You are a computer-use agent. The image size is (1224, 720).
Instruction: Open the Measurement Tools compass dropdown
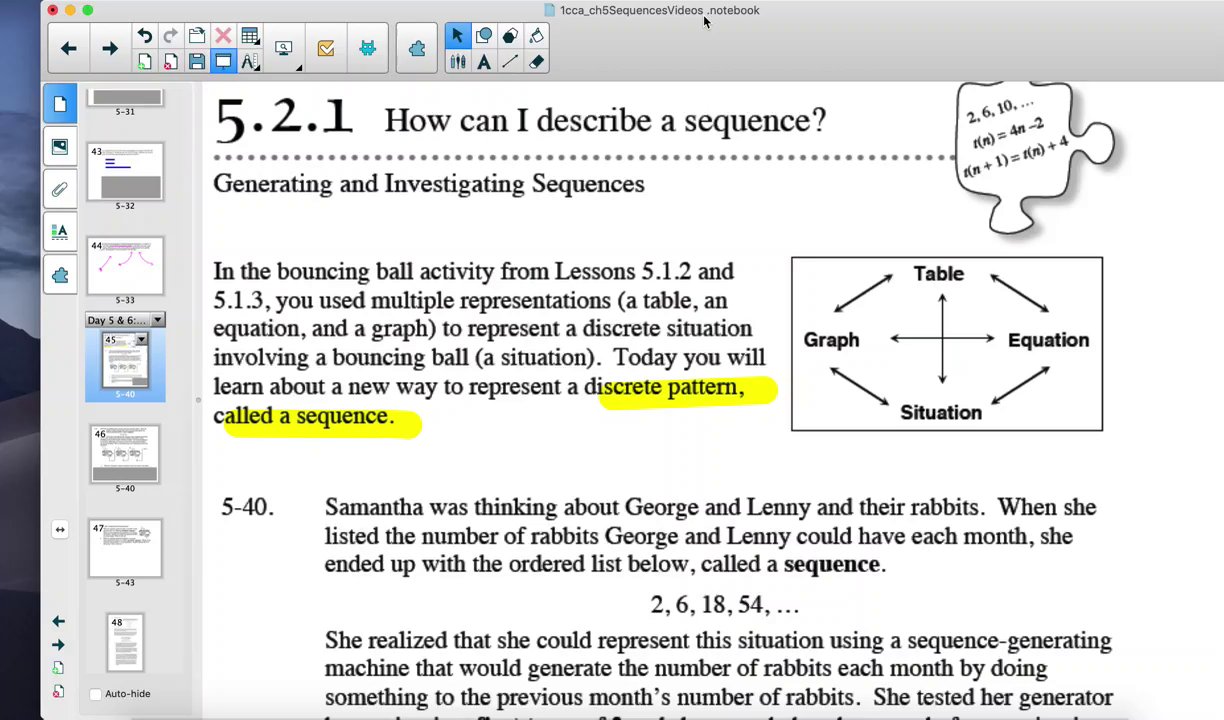[250, 62]
